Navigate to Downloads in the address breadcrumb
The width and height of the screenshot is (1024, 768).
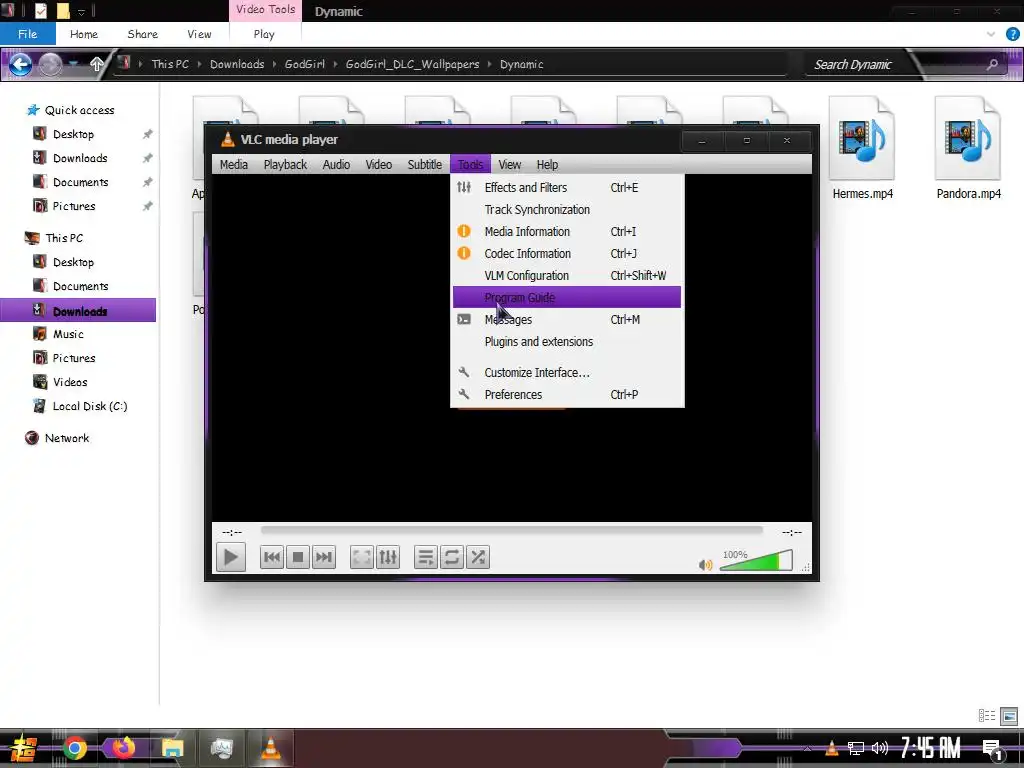237,64
